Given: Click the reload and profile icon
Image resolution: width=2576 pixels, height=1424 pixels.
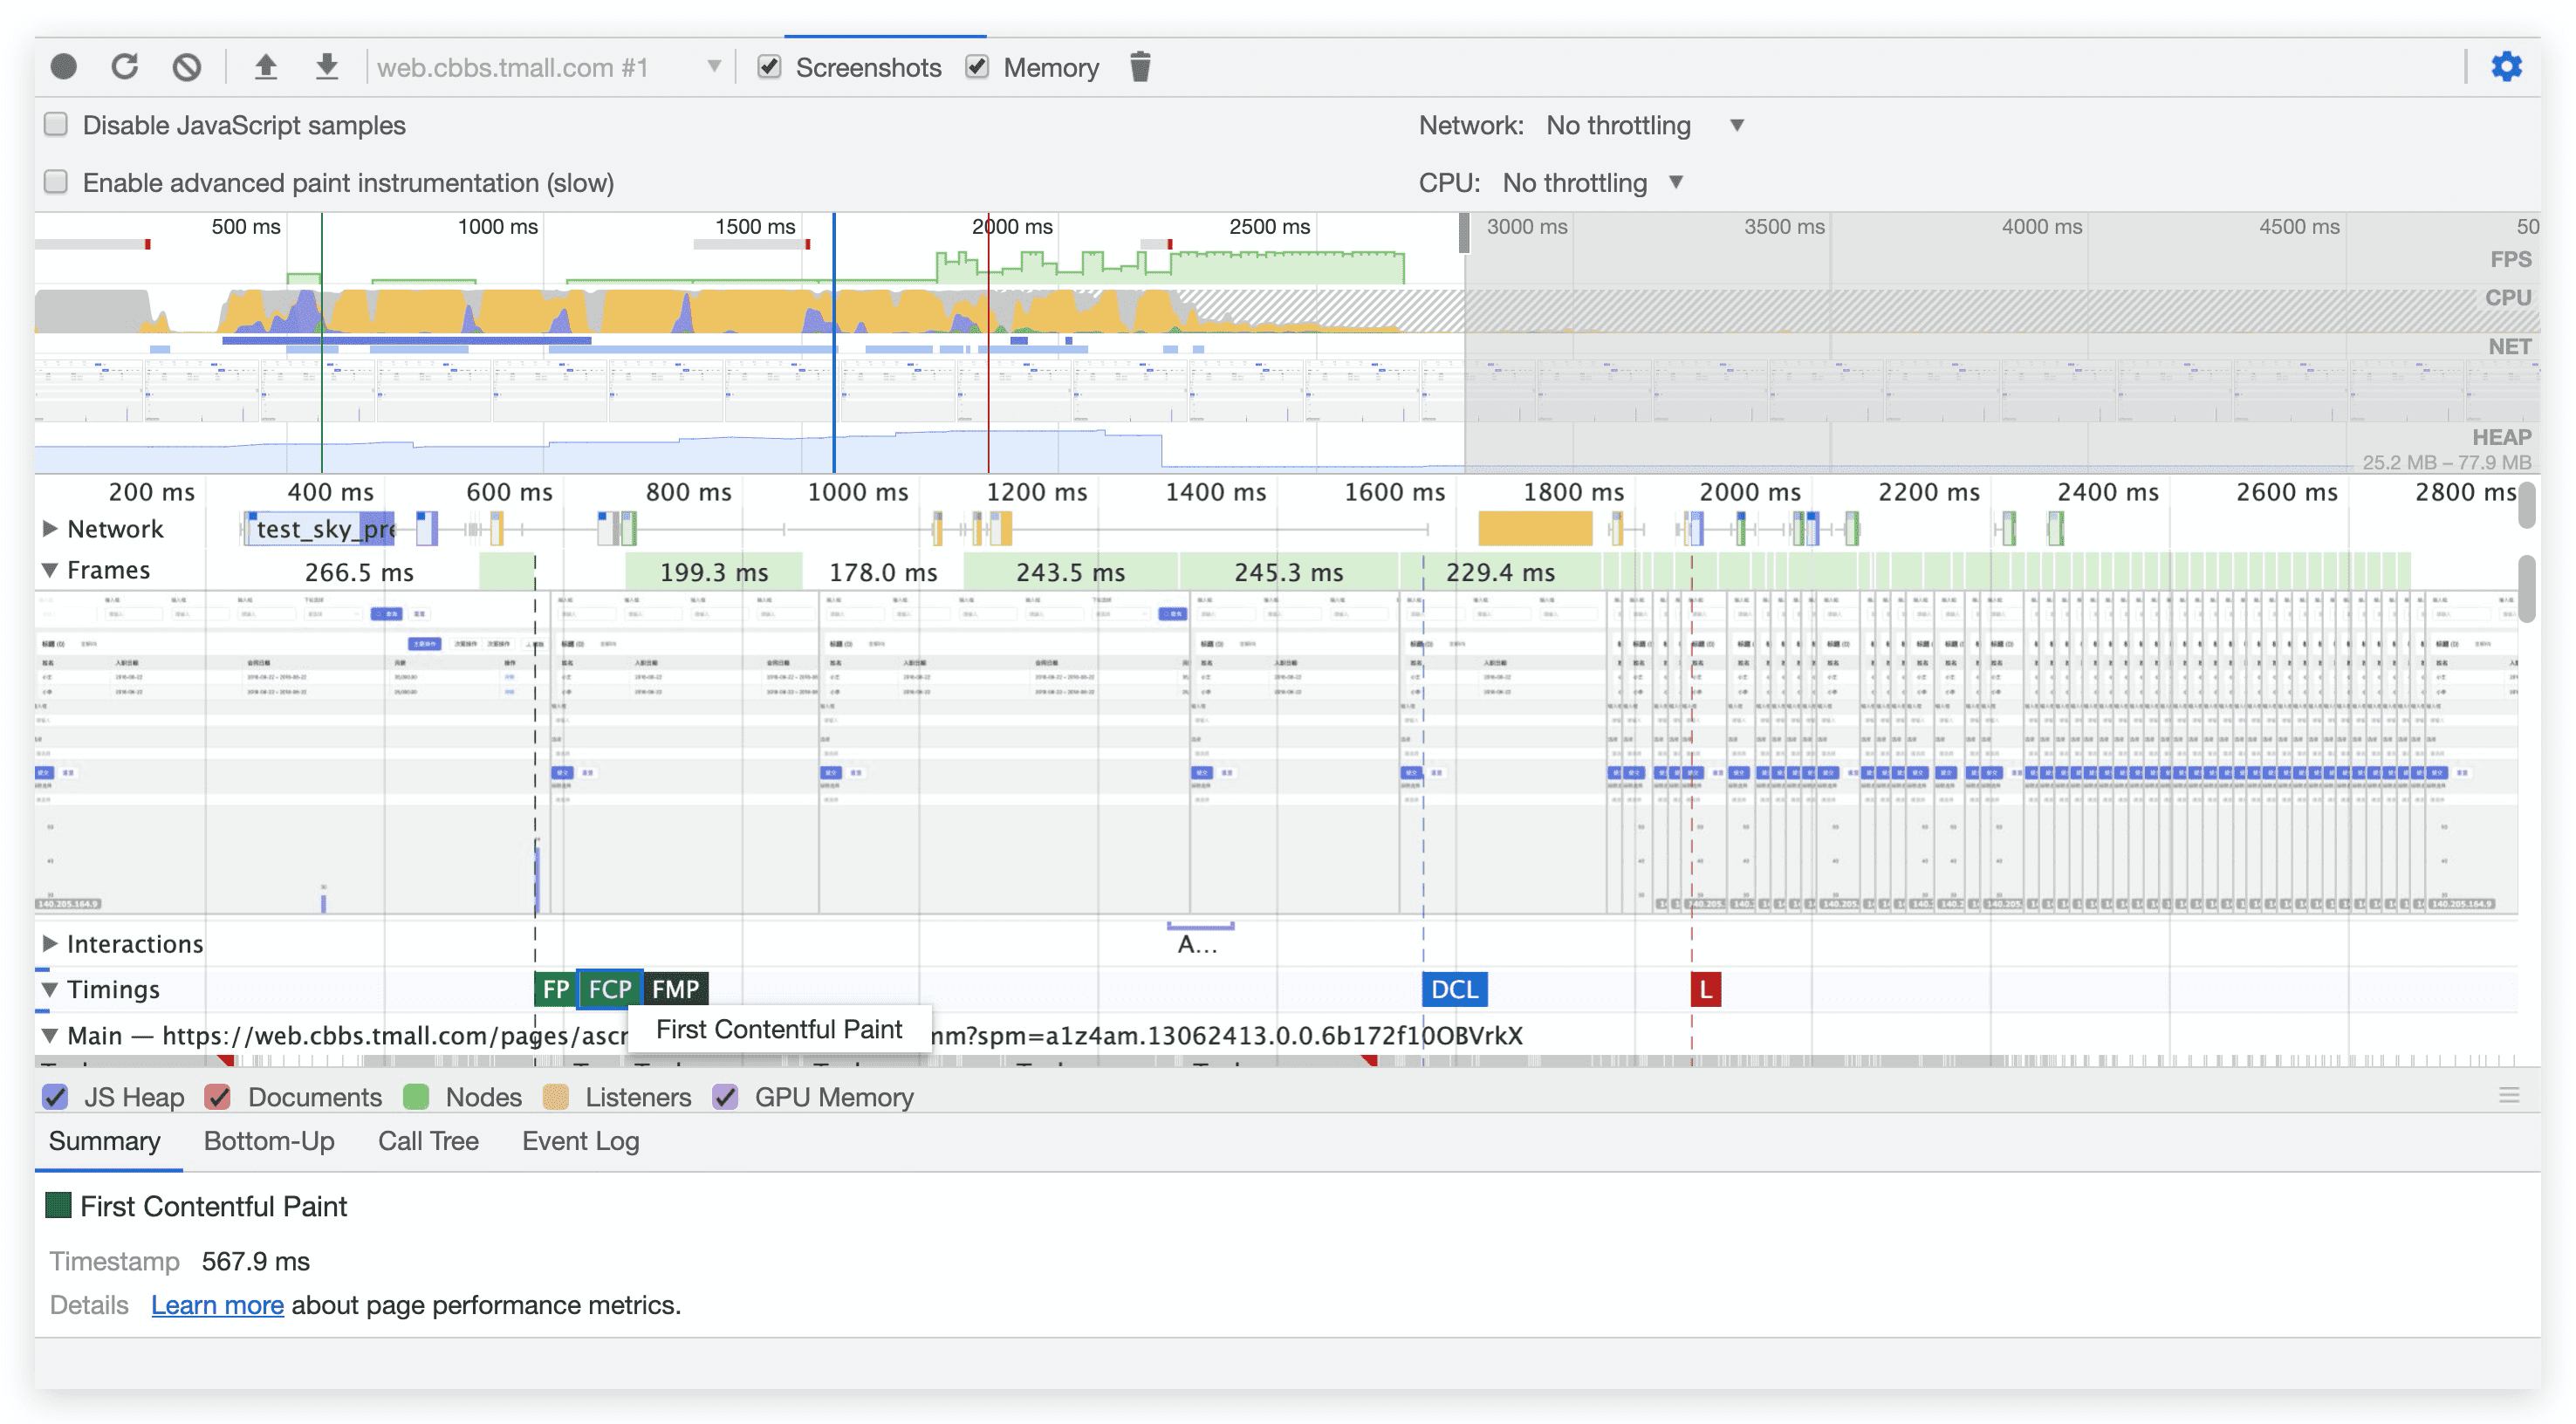Looking at the screenshot, I should point(125,67).
